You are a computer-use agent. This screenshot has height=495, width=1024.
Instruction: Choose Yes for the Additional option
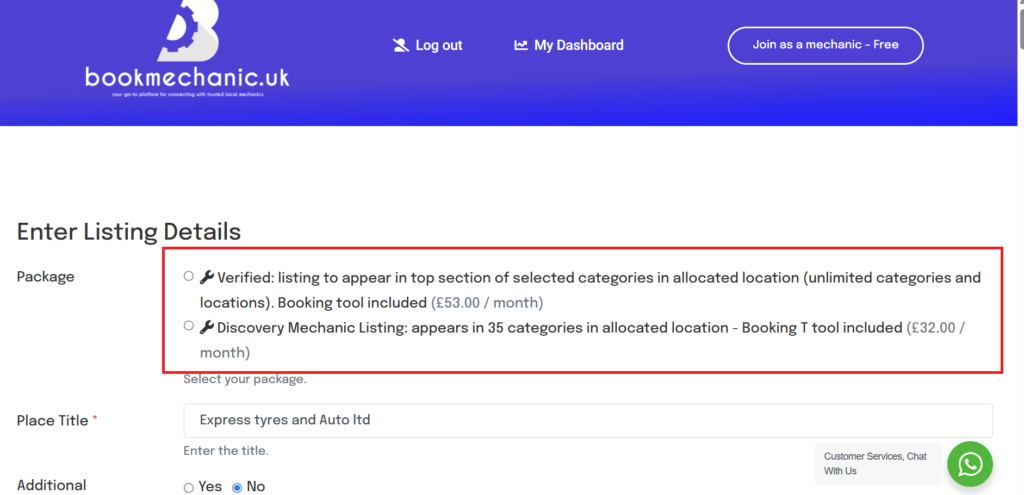pyautogui.click(x=189, y=488)
